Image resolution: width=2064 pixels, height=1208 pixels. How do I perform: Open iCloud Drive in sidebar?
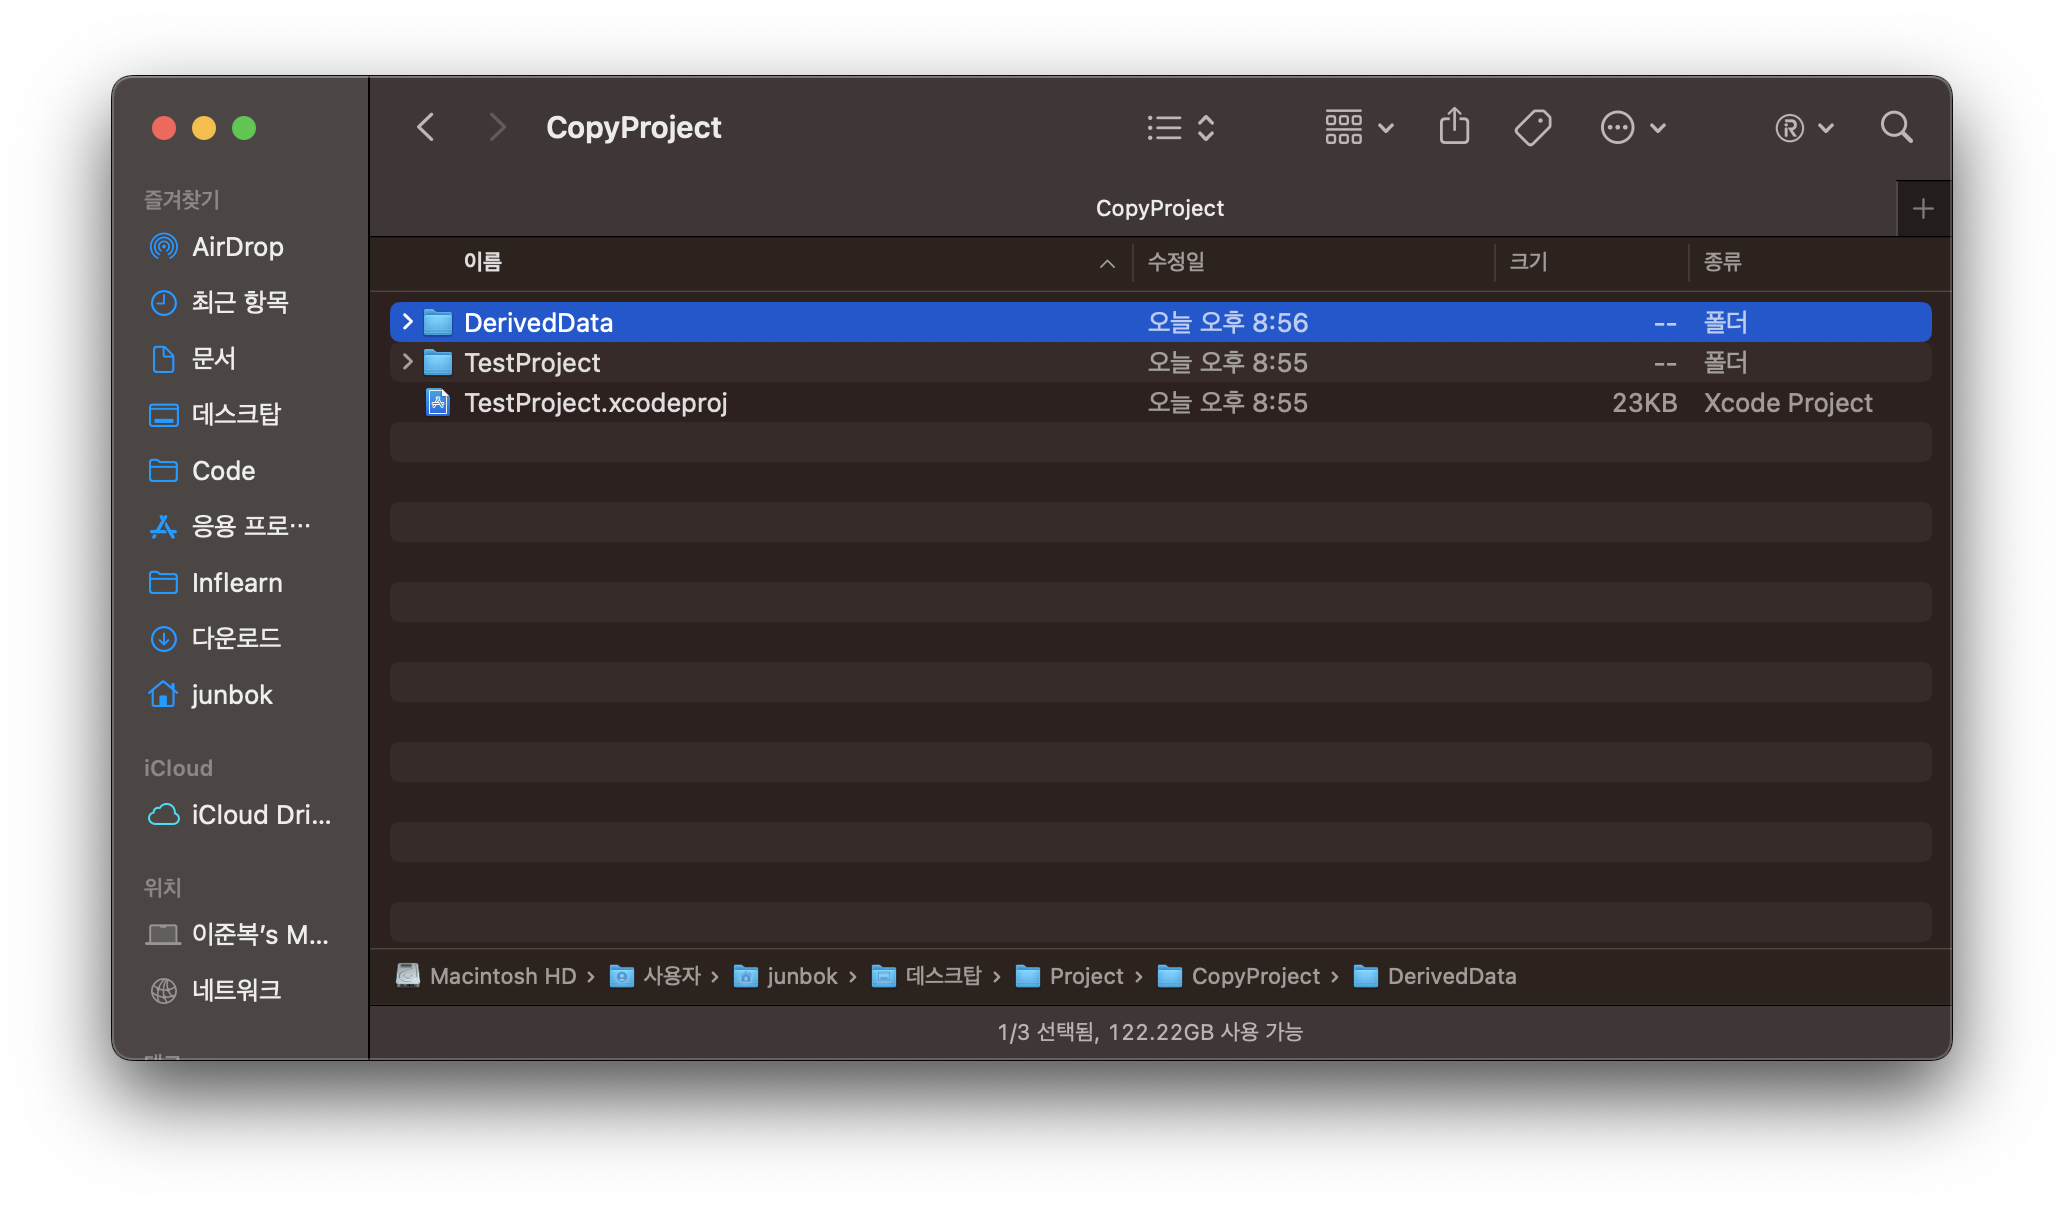coord(260,815)
